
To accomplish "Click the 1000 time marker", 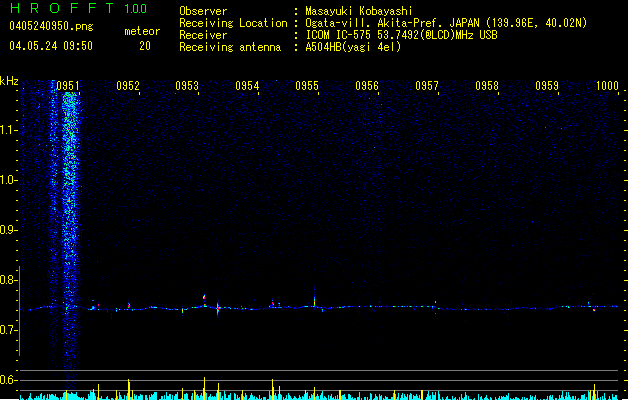I will (607, 86).
